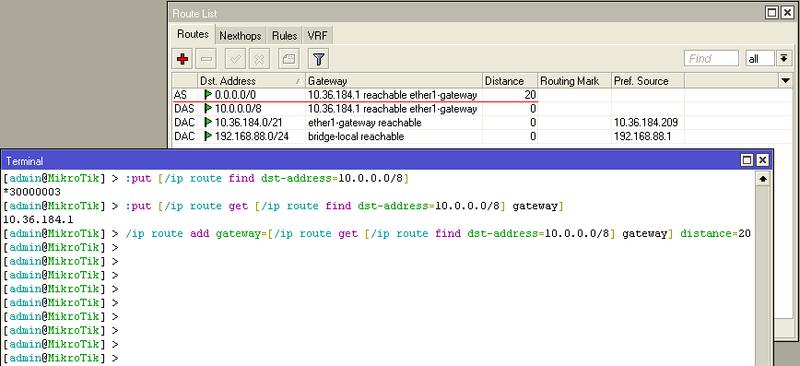
Task: Disable selected route with X icon
Action: pos(259,59)
